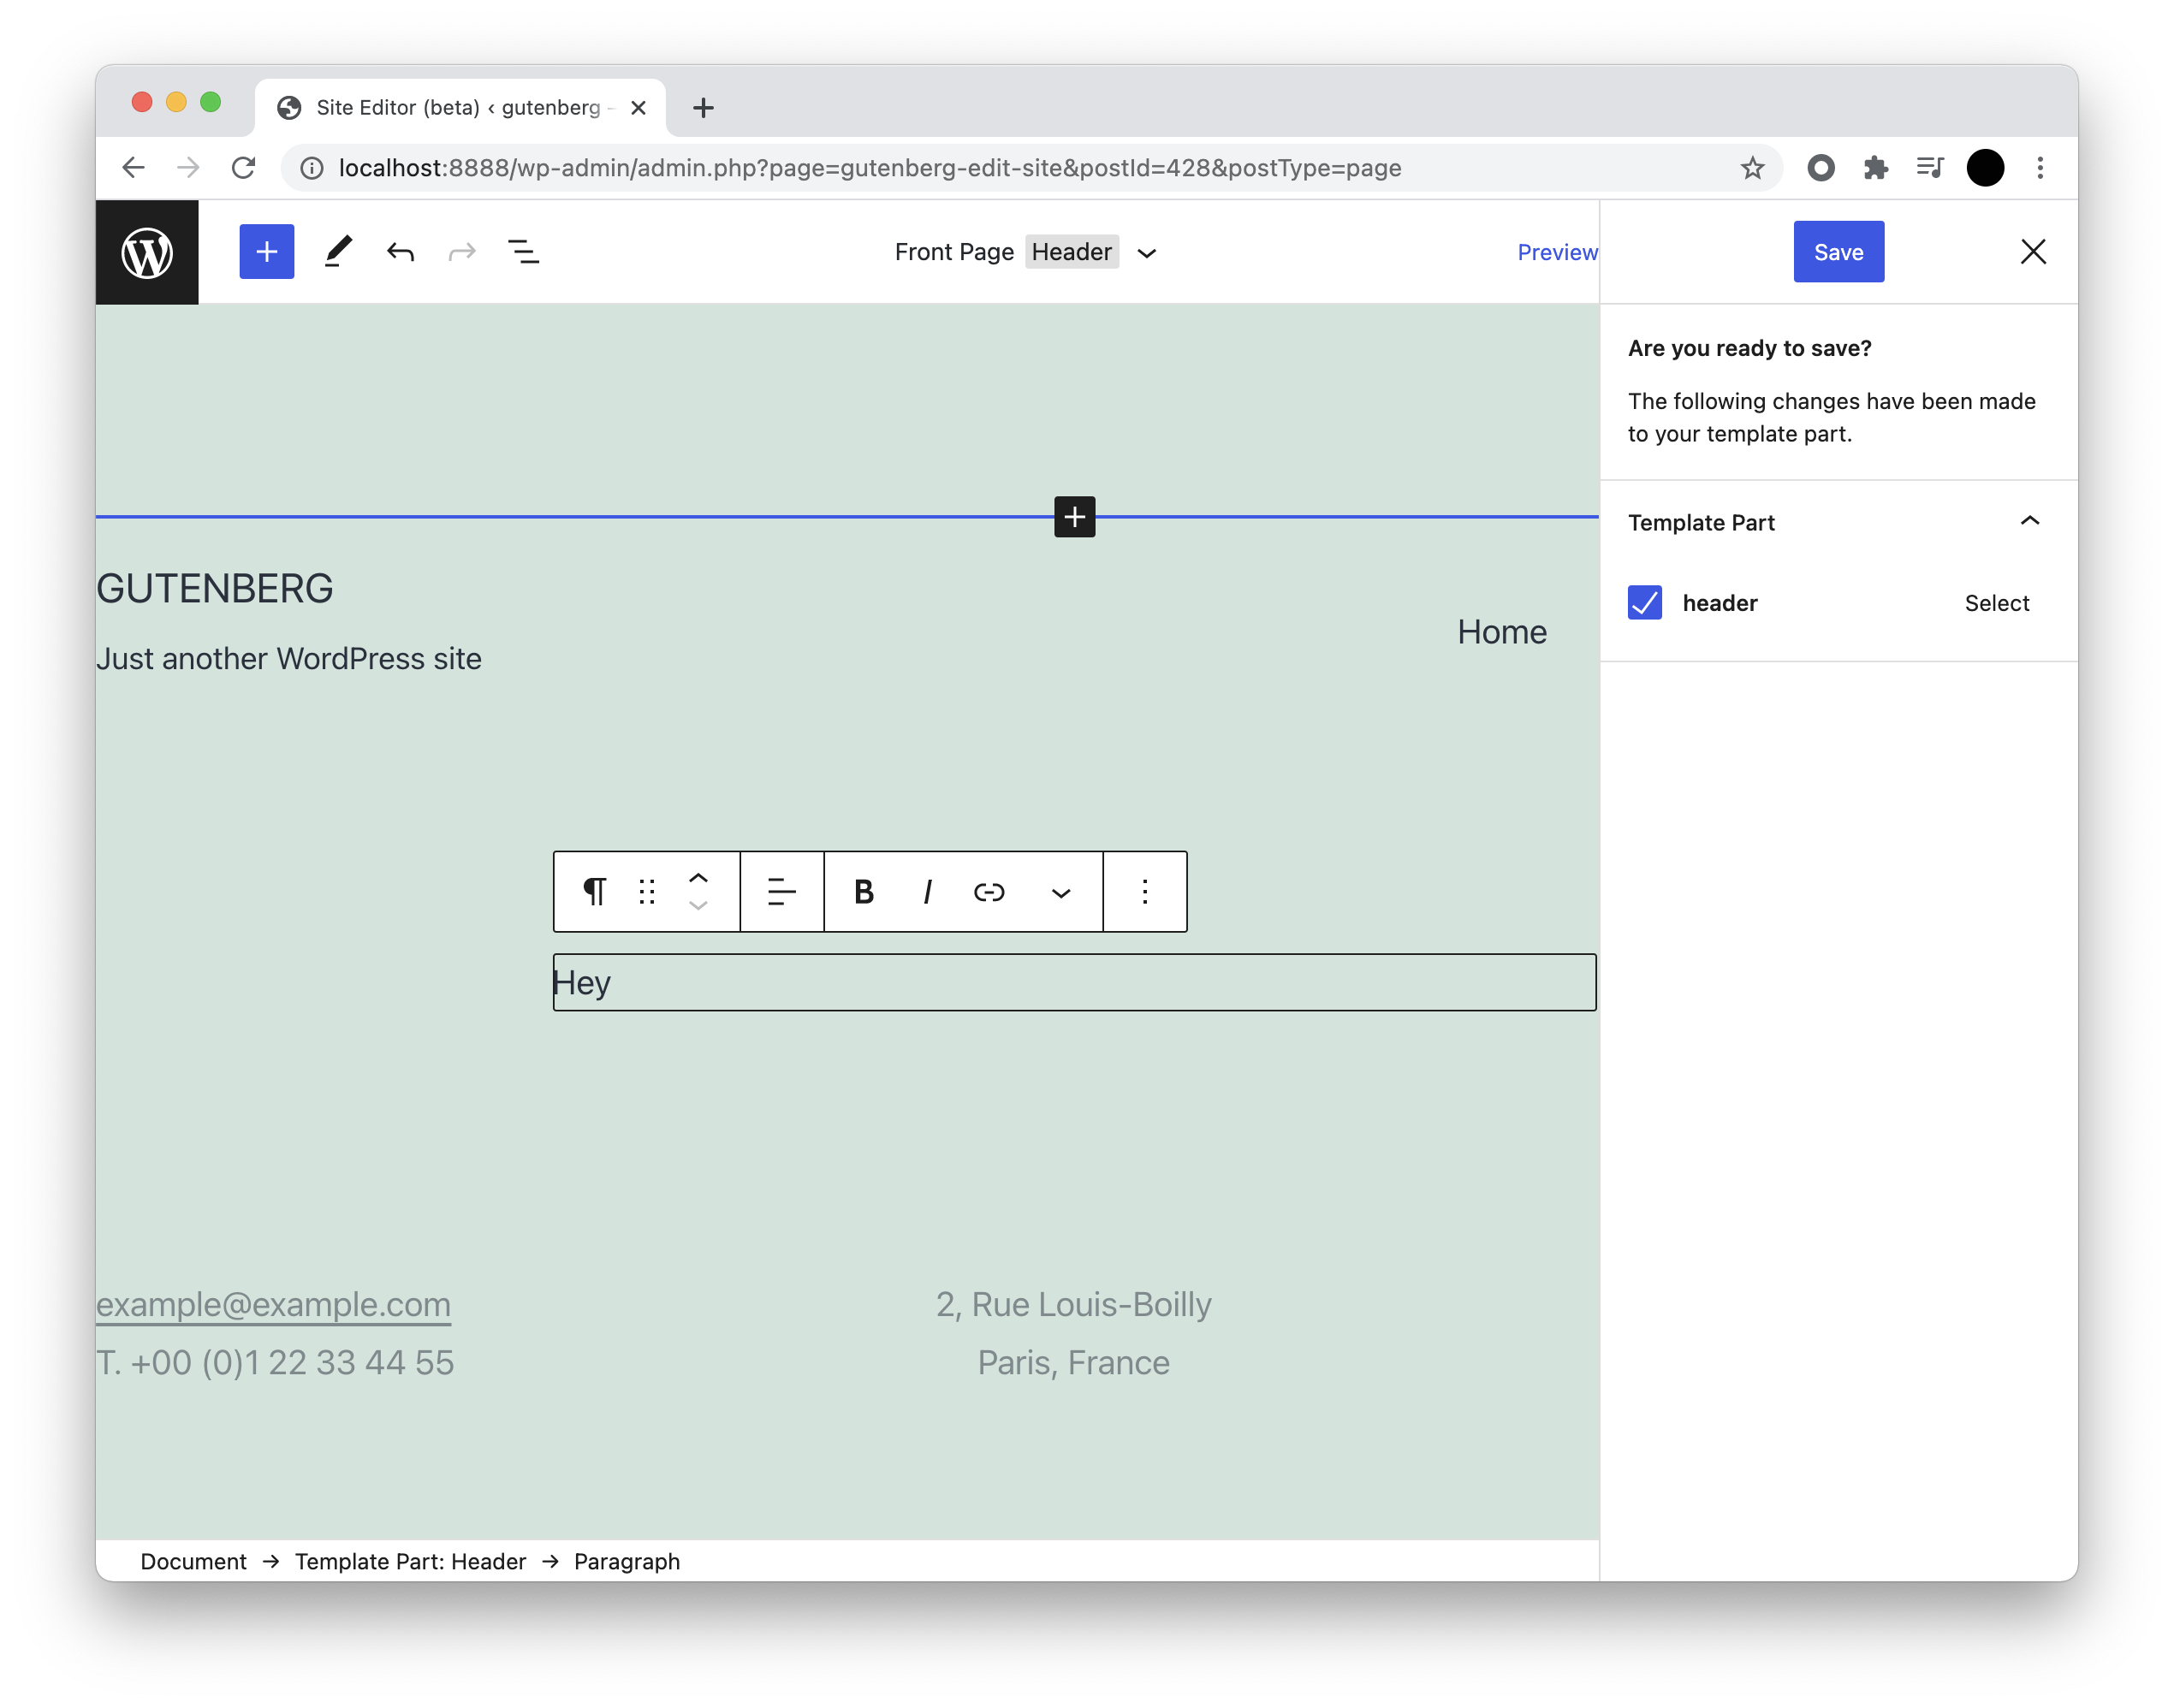
Task: Open block options three-dot menu
Action: coord(1145,891)
